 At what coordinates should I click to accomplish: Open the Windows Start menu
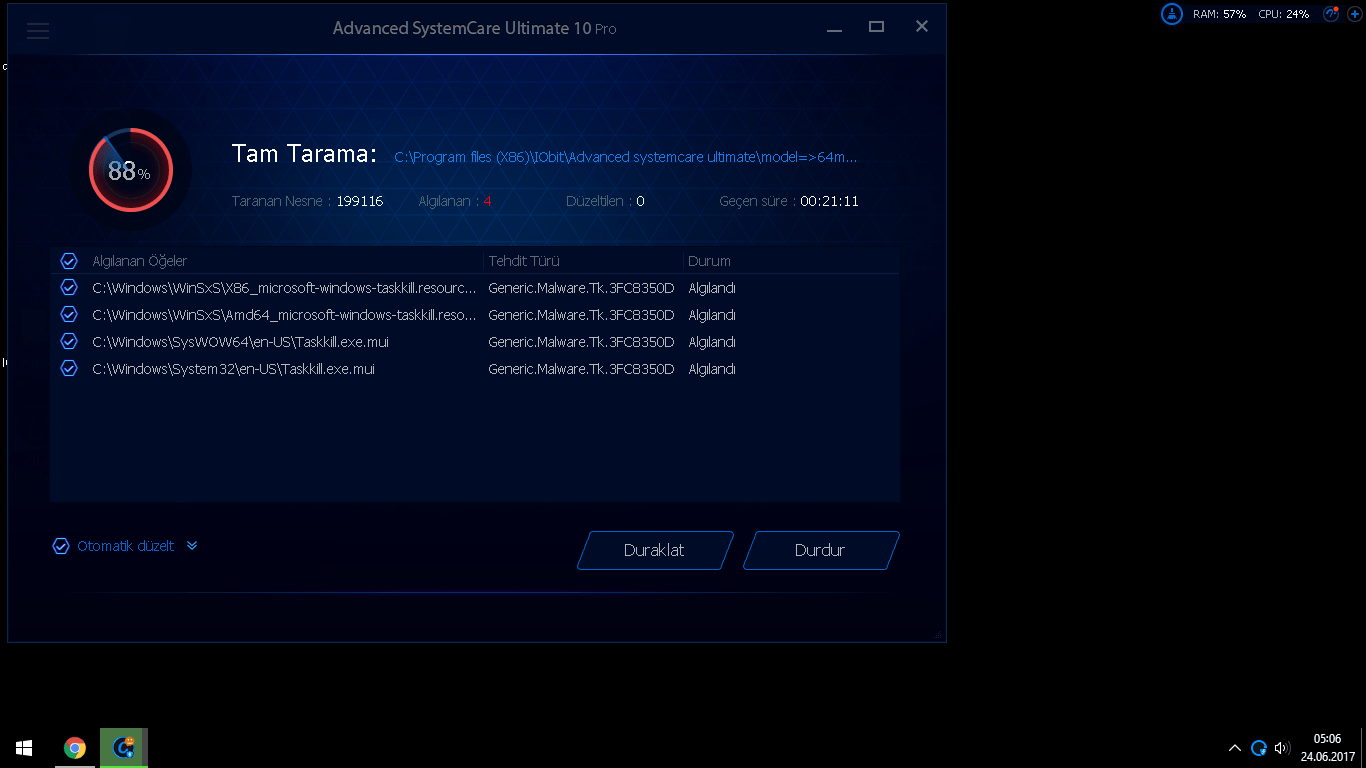pyautogui.click(x=24, y=747)
